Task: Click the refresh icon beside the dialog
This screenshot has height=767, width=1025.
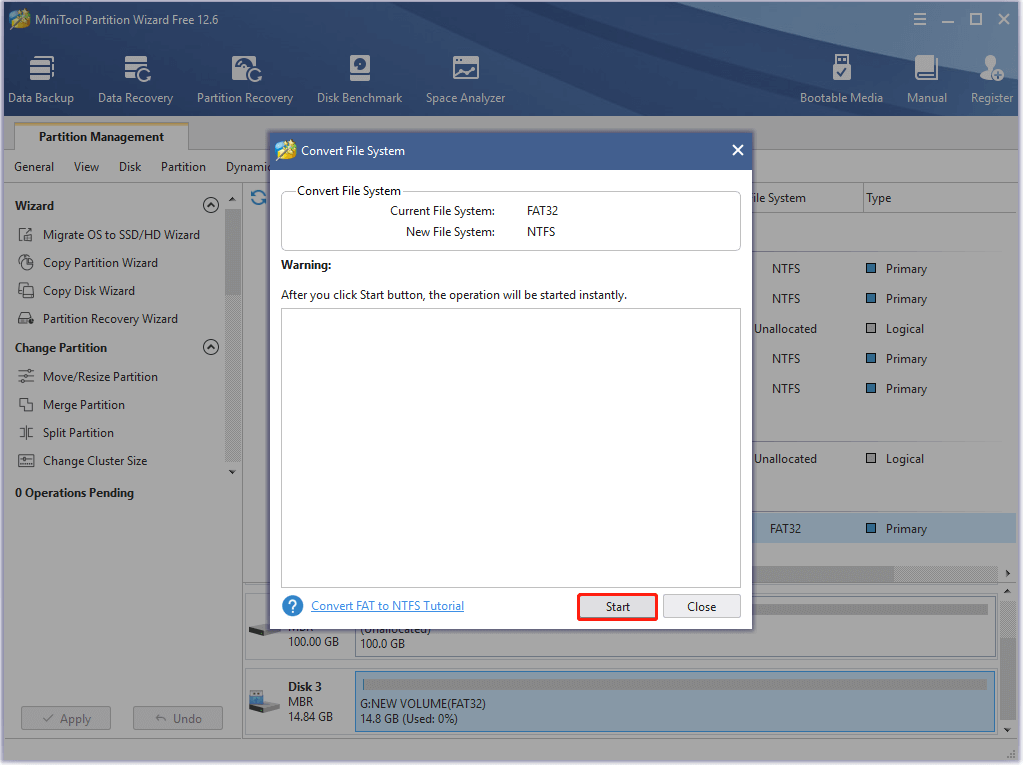Action: (258, 197)
